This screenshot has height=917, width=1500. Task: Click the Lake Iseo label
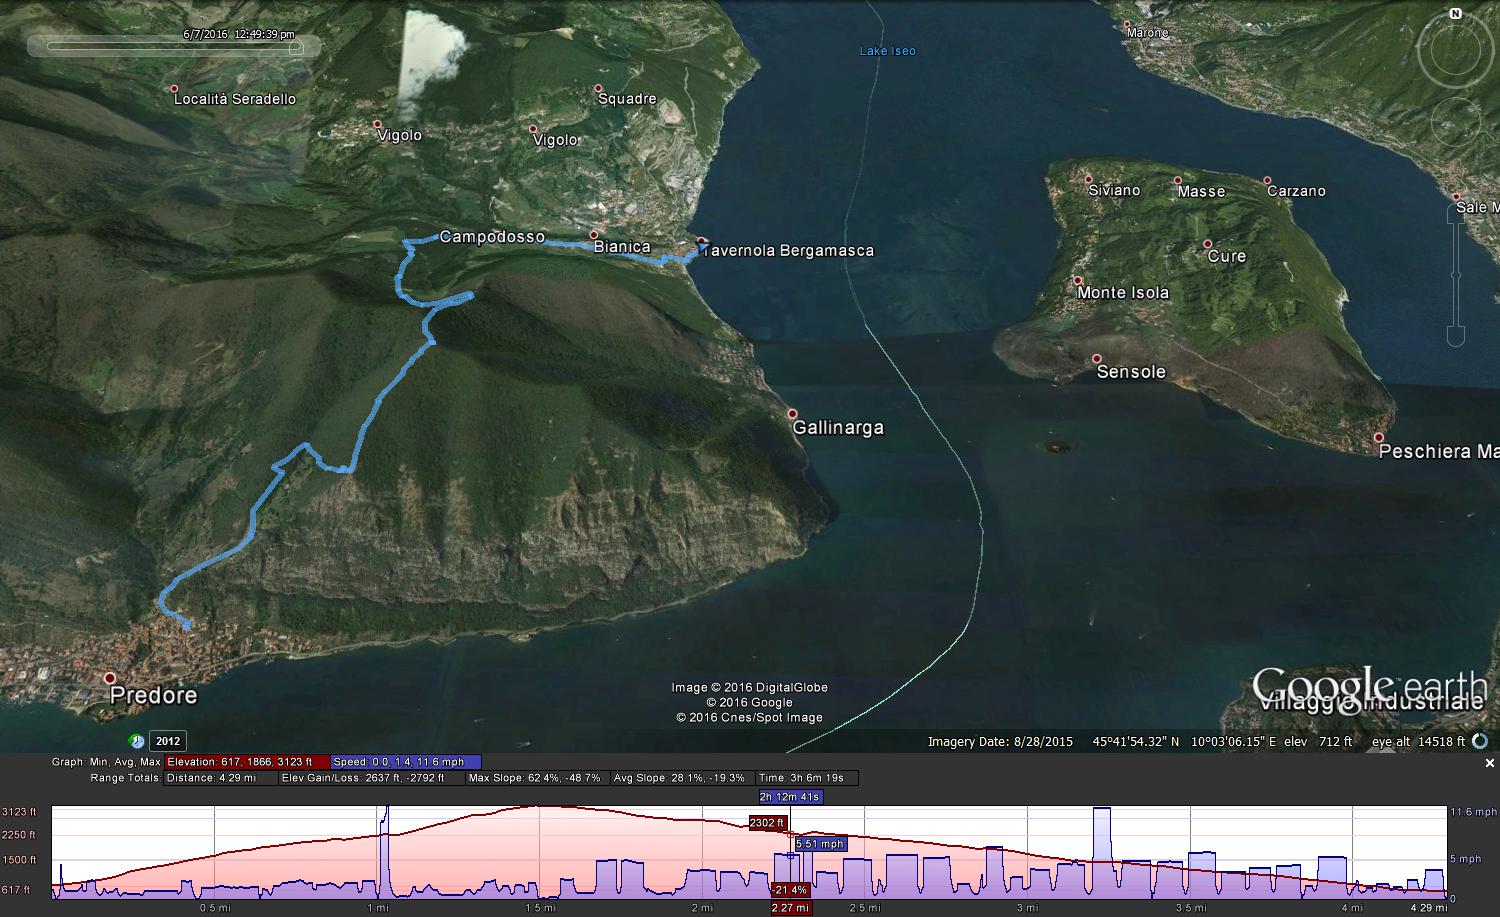click(x=888, y=50)
